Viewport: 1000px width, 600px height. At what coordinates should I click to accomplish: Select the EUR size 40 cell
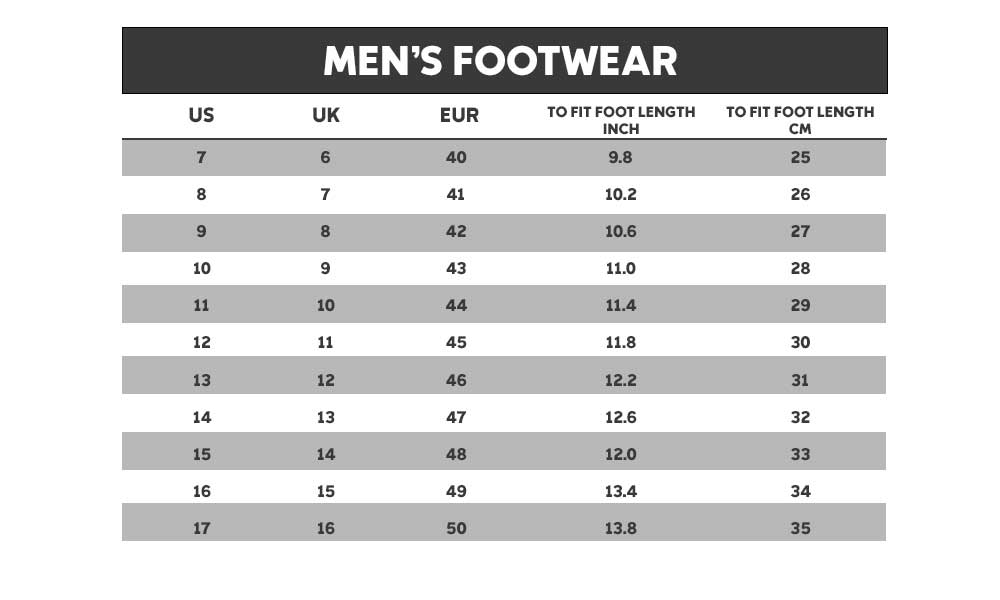[x=456, y=157]
